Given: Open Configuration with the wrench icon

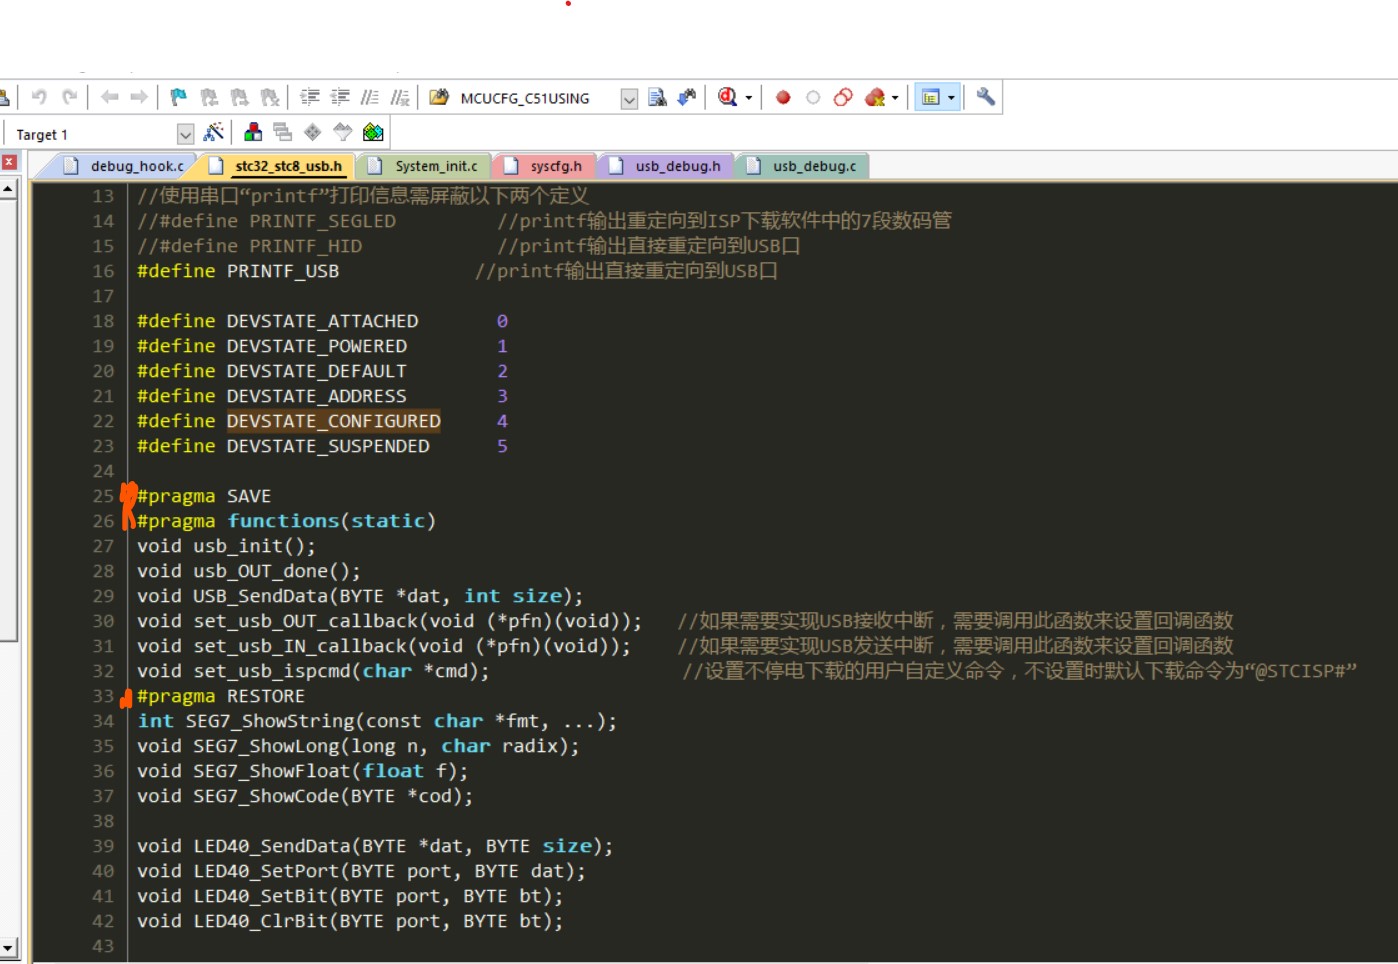Looking at the screenshot, I should click(x=986, y=97).
